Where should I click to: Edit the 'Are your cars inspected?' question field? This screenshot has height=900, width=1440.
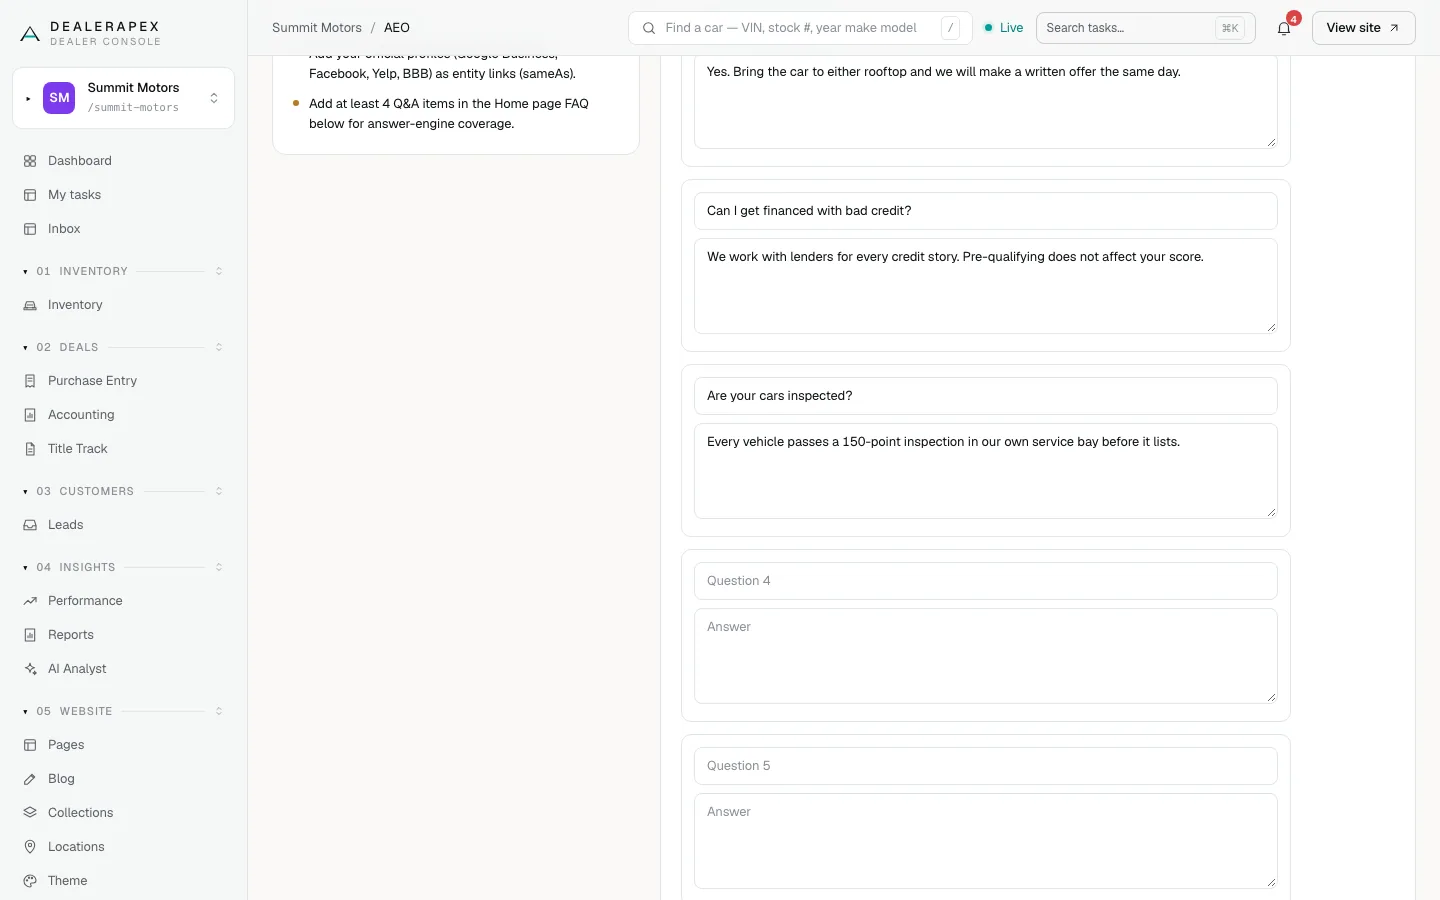(x=986, y=396)
